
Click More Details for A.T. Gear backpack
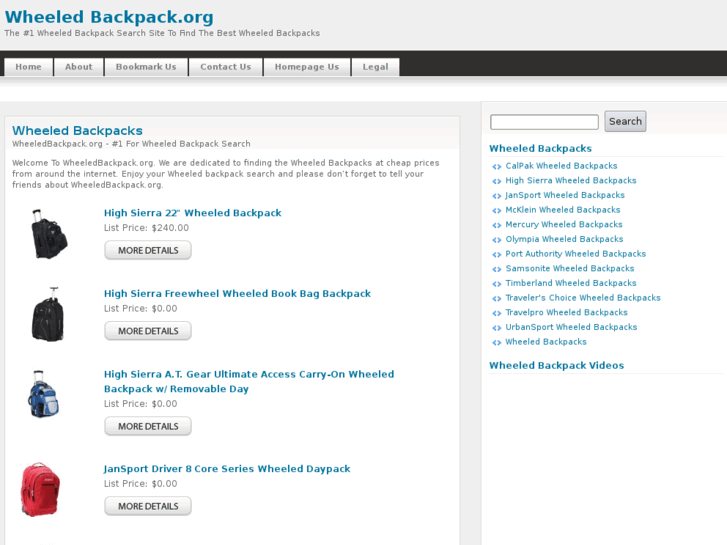click(148, 426)
